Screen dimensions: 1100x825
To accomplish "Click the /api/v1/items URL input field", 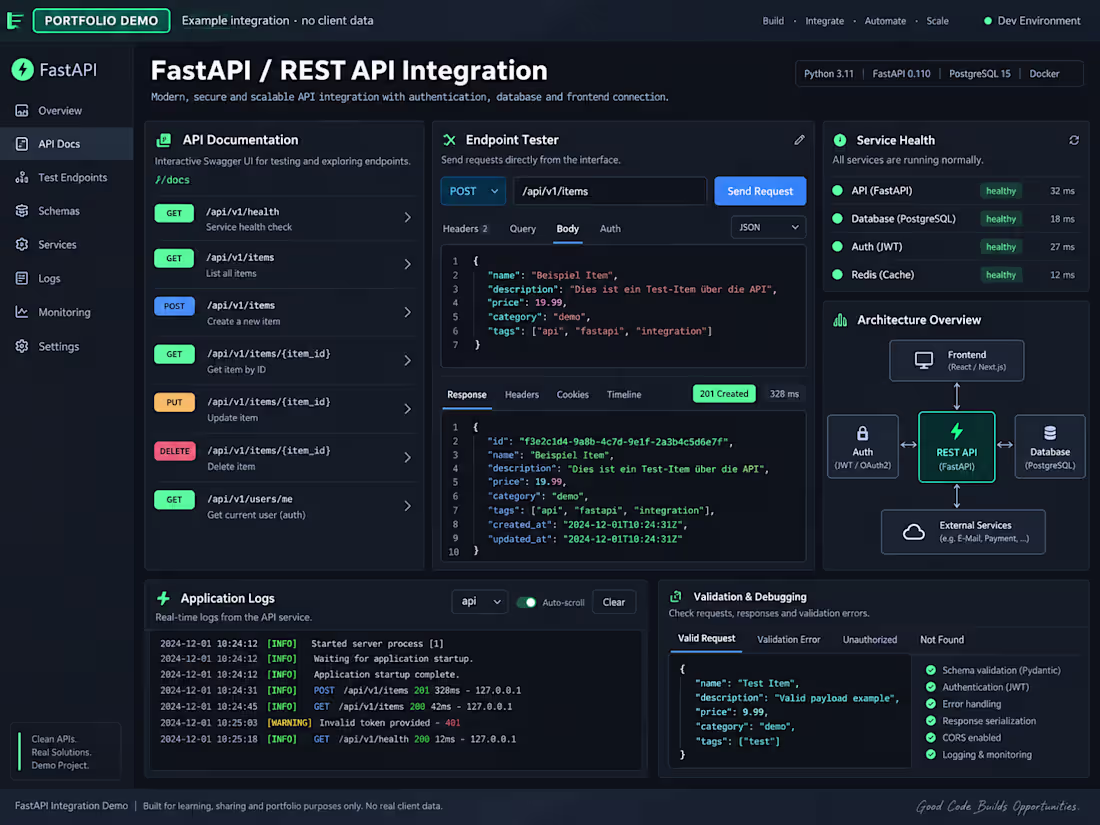I will pos(610,191).
